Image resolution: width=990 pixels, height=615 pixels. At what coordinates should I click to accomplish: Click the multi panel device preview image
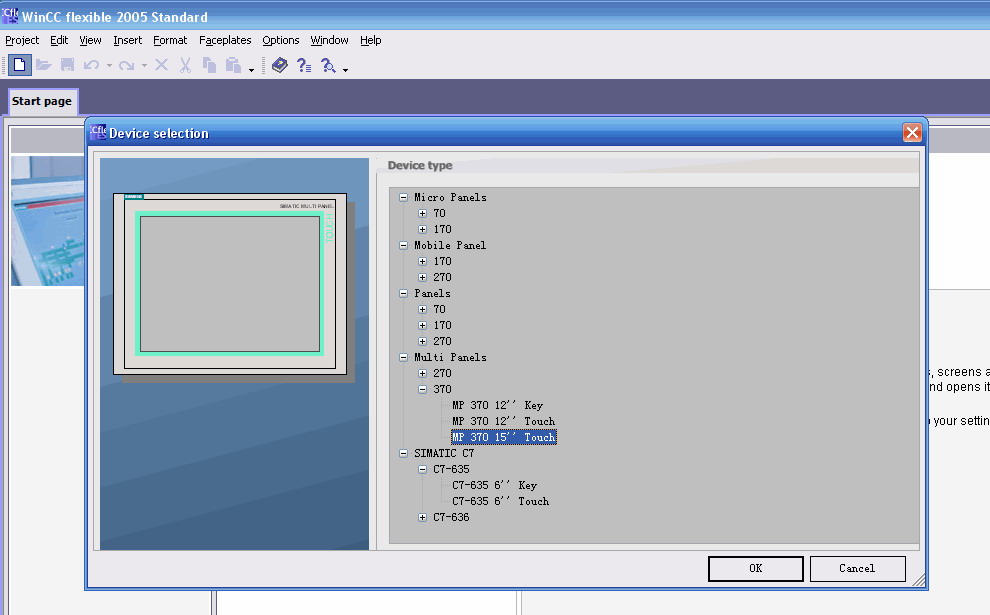pyautogui.click(x=230, y=284)
